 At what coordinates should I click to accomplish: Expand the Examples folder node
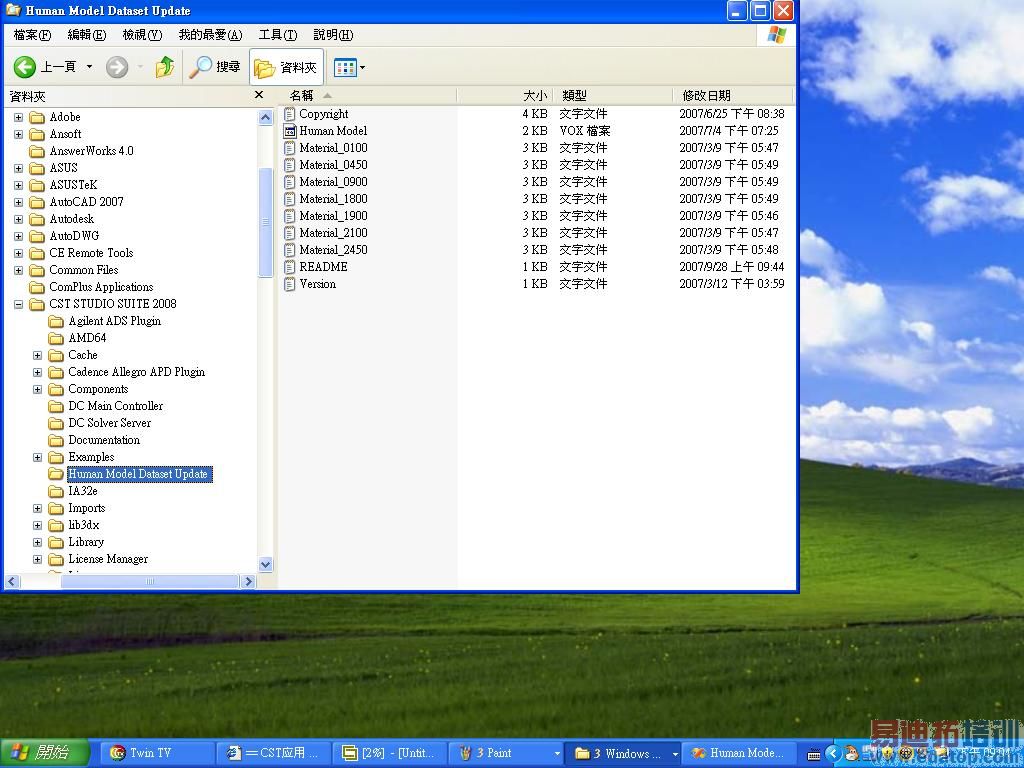coord(37,457)
